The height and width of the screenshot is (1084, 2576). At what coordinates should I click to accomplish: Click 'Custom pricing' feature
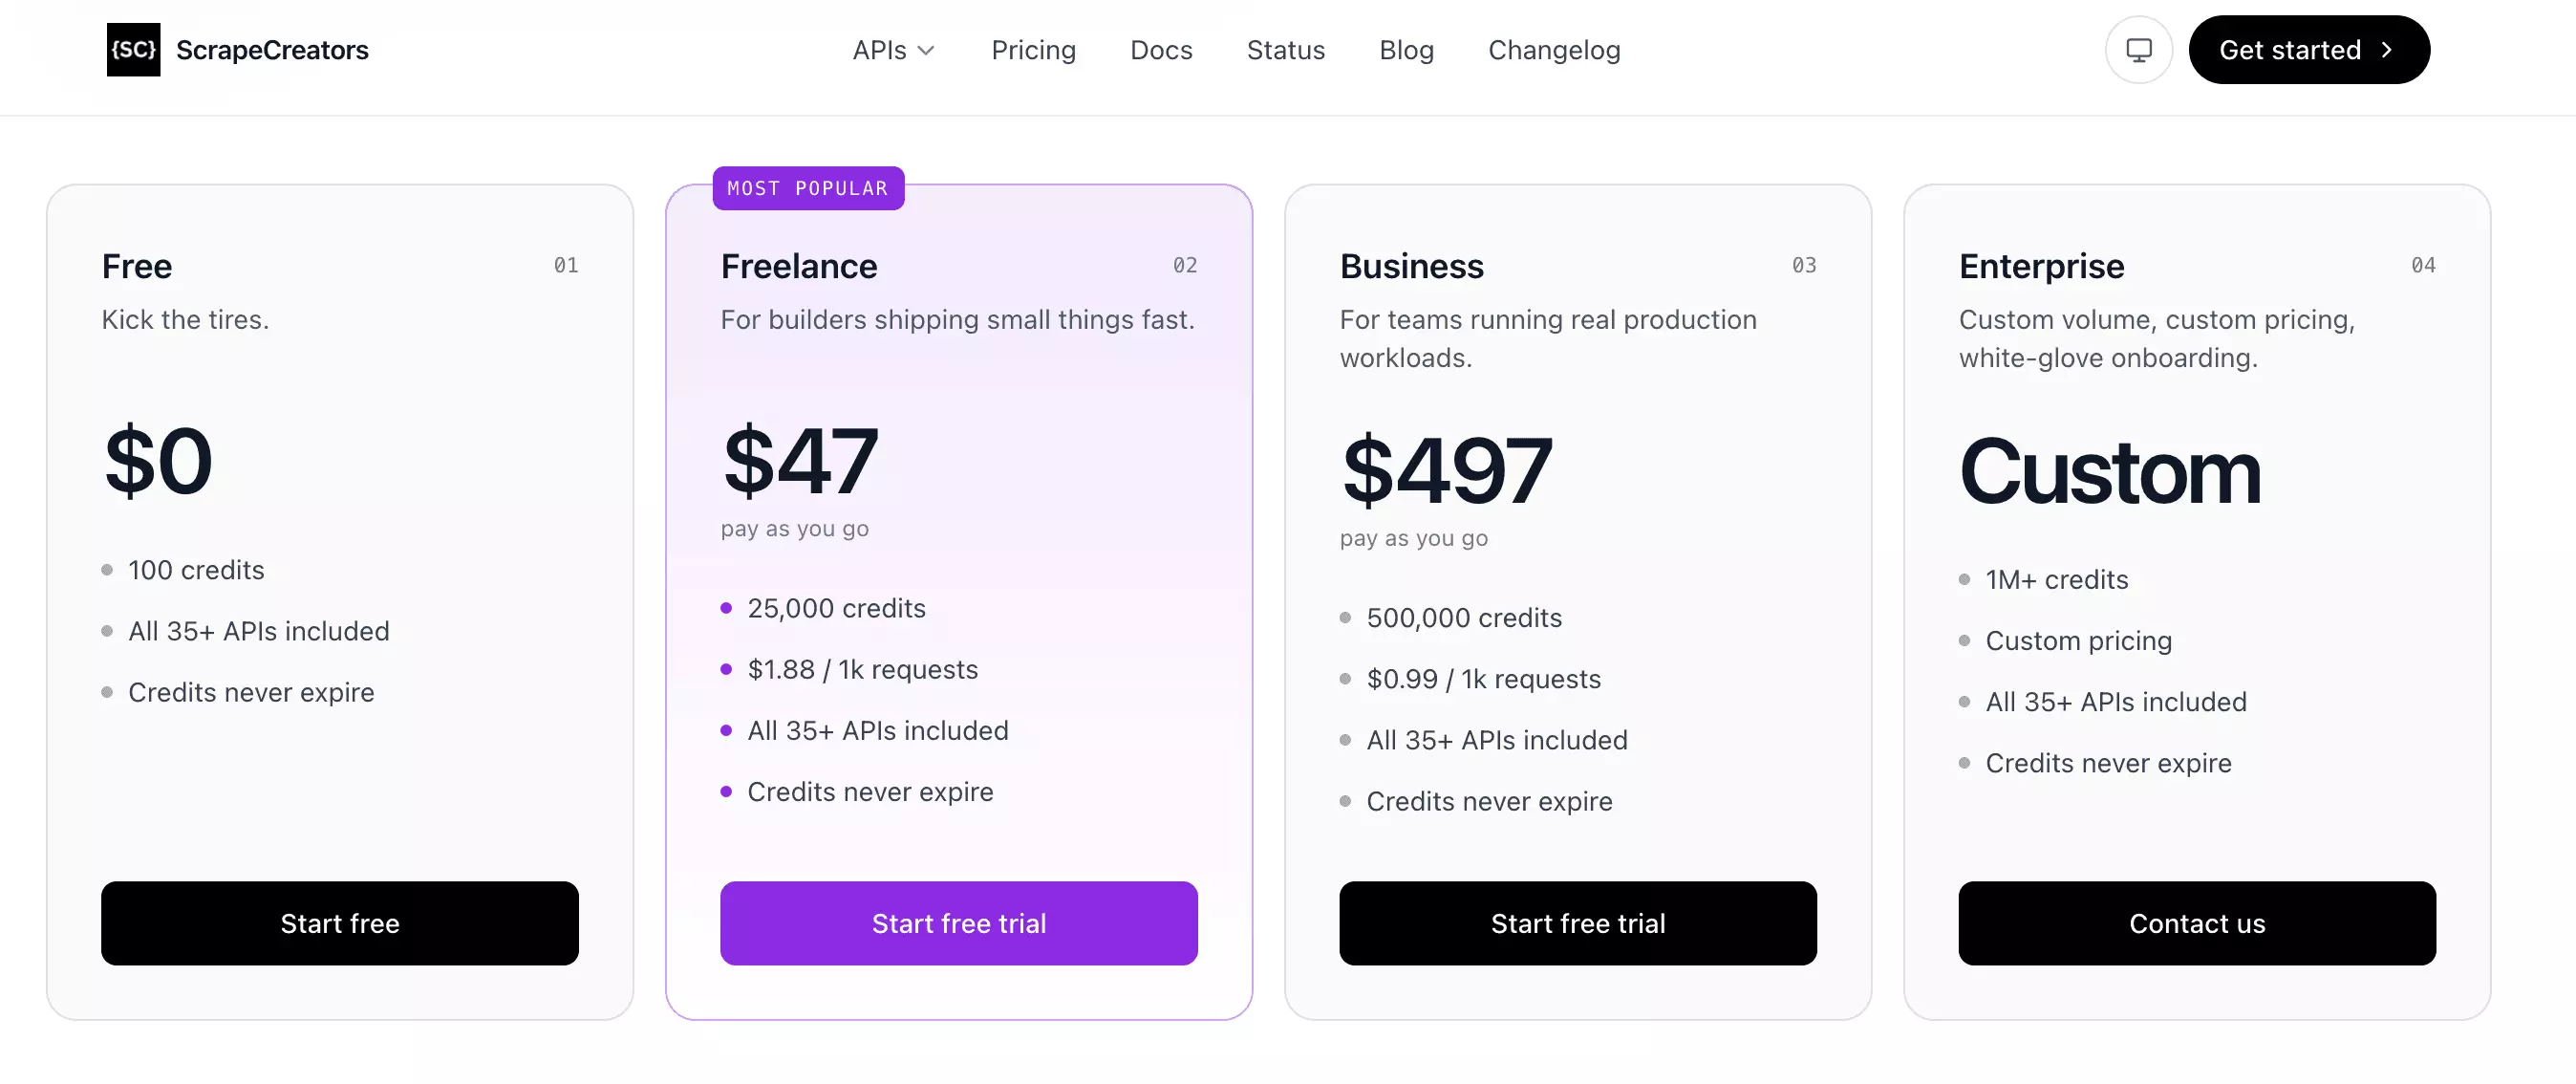coord(2078,640)
